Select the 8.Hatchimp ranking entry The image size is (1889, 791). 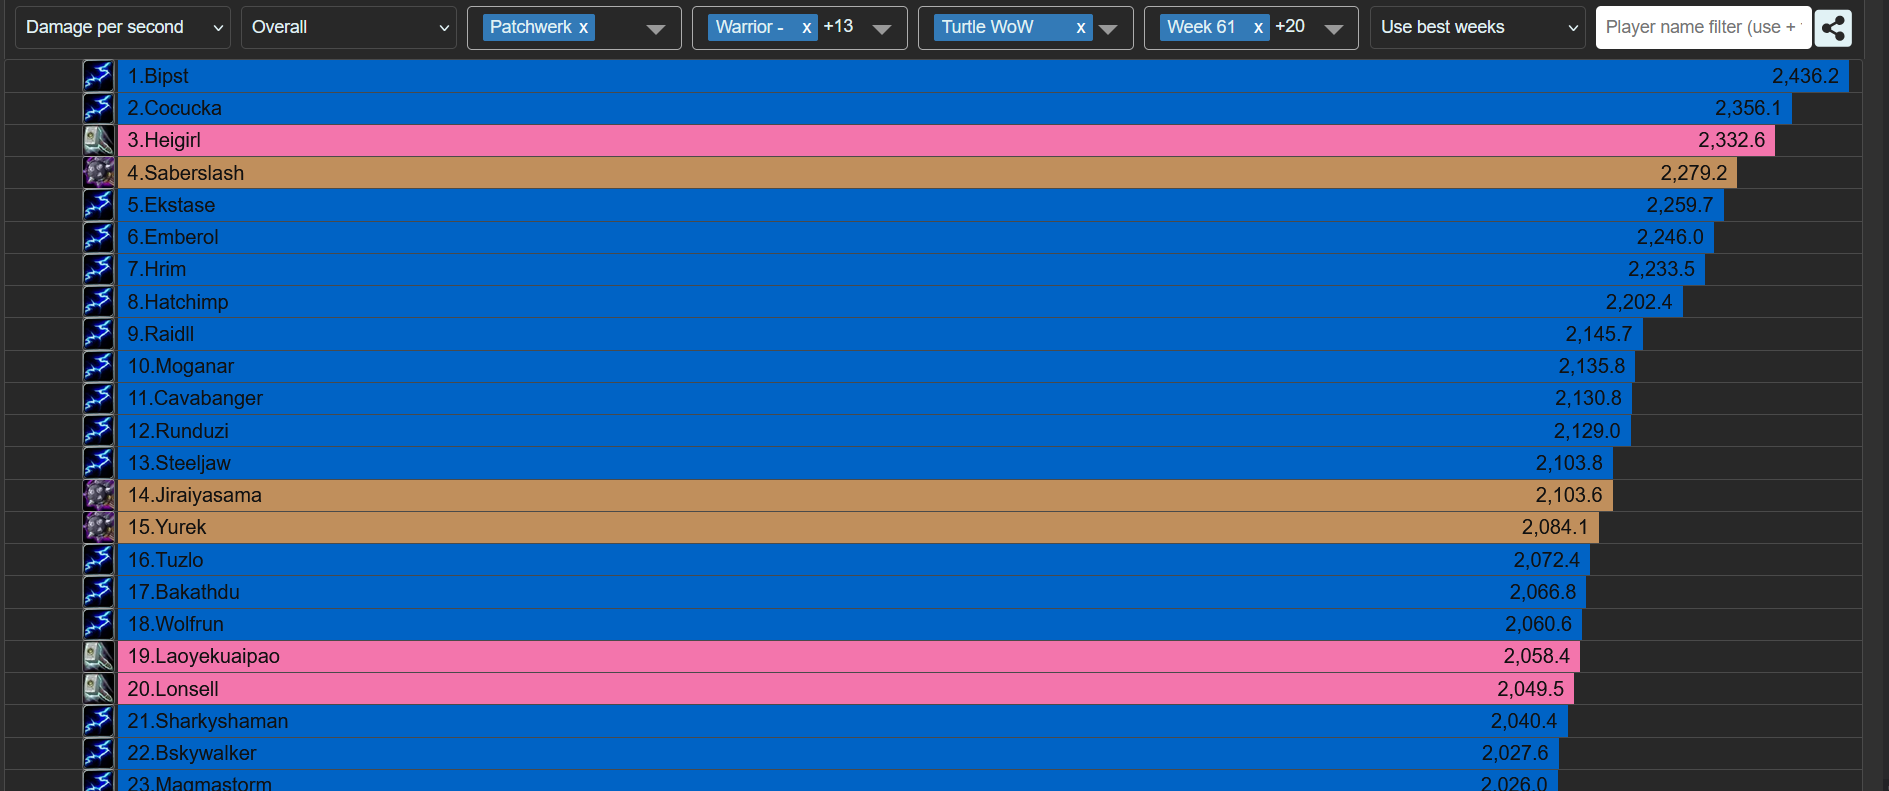(x=900, y=302)
